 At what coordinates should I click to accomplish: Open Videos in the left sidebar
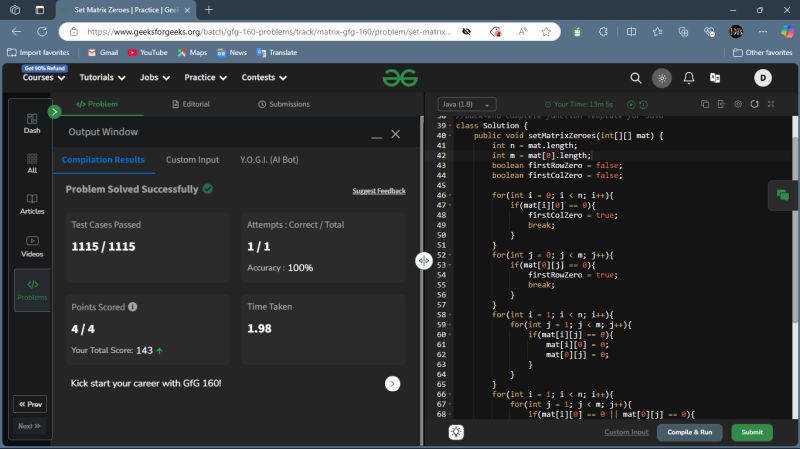click(x=32, y=246)
